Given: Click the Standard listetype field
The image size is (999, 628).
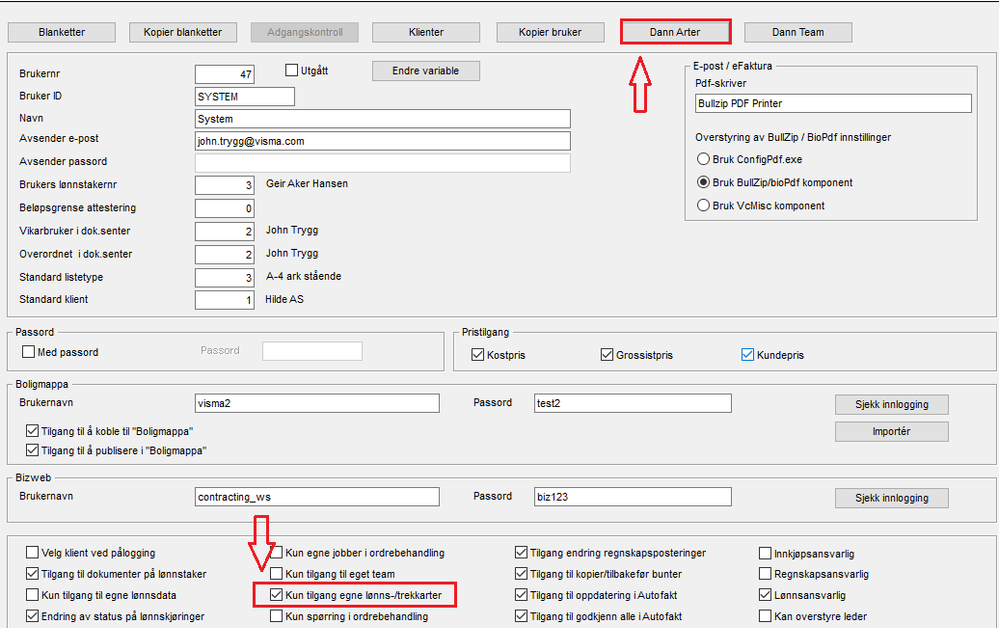Looking at the screenshot, I should tap(225, 278).
